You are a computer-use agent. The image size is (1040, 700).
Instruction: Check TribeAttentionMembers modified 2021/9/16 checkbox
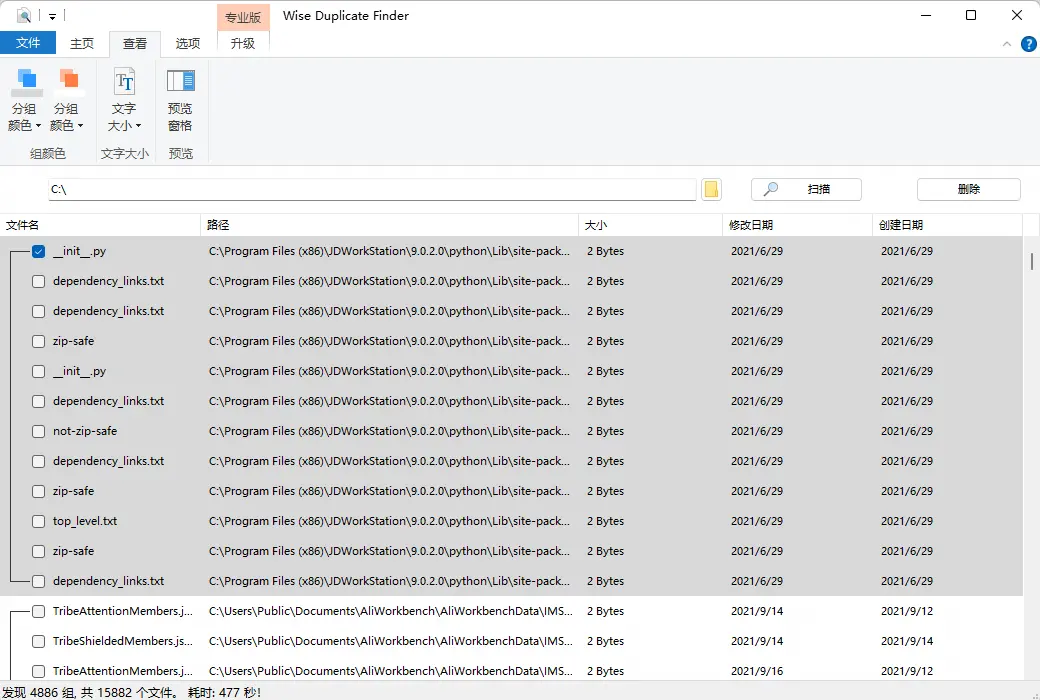(x=38, y=671)
